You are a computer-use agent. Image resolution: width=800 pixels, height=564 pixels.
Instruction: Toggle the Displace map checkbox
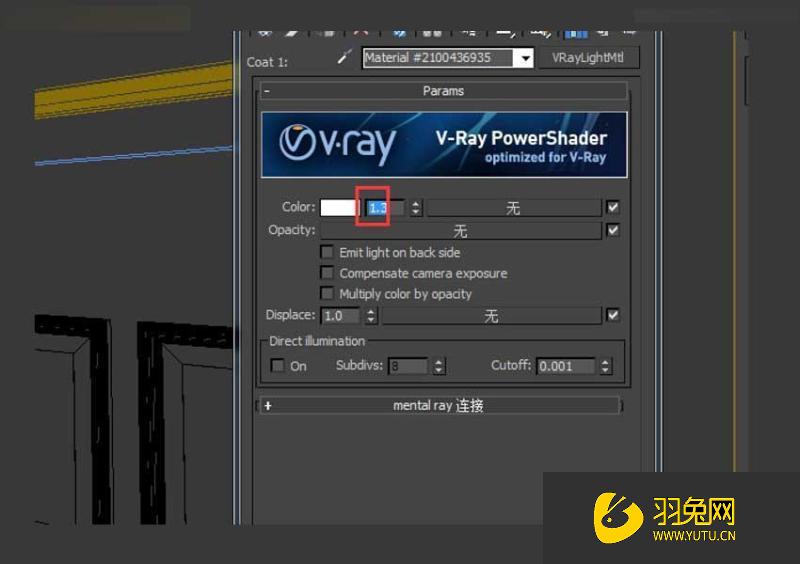click(x=613, y=315)
